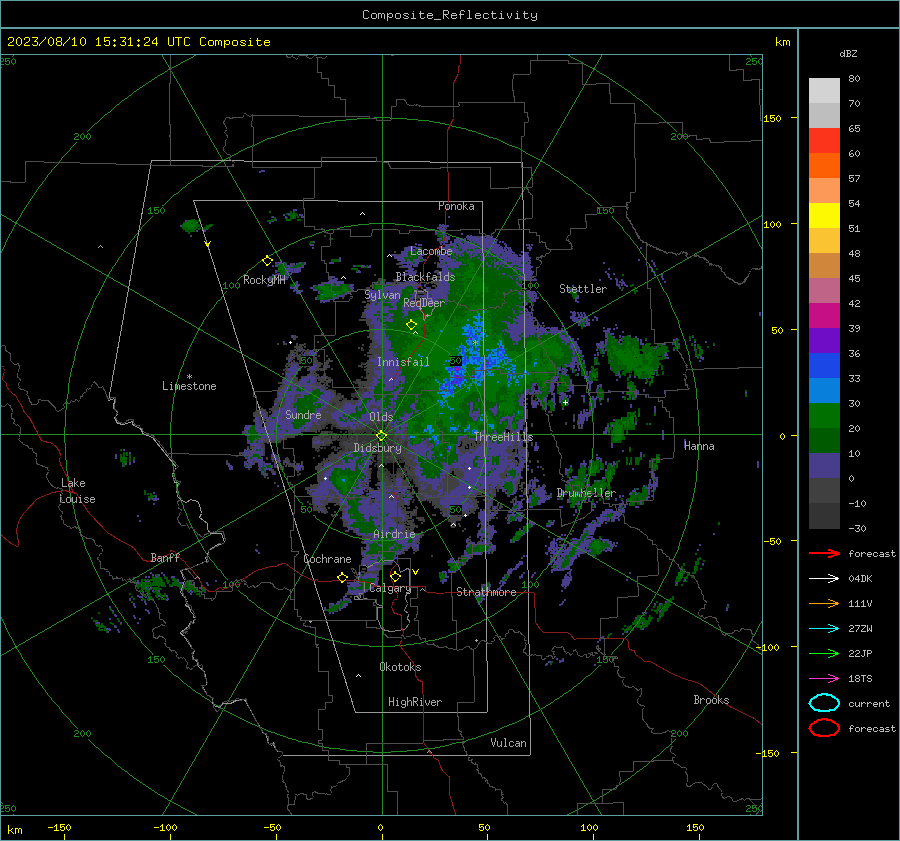Click the Composite_Reflectivity title
This screenshot has width=900, height=841.
(x=449, y=15)
